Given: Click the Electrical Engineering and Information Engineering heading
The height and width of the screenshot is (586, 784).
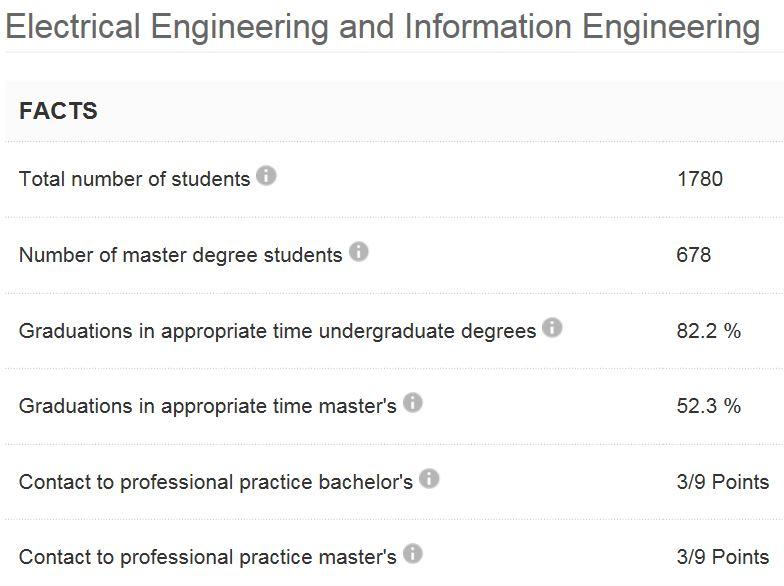Looking at the screenshot, I should [x=382, y=27].
